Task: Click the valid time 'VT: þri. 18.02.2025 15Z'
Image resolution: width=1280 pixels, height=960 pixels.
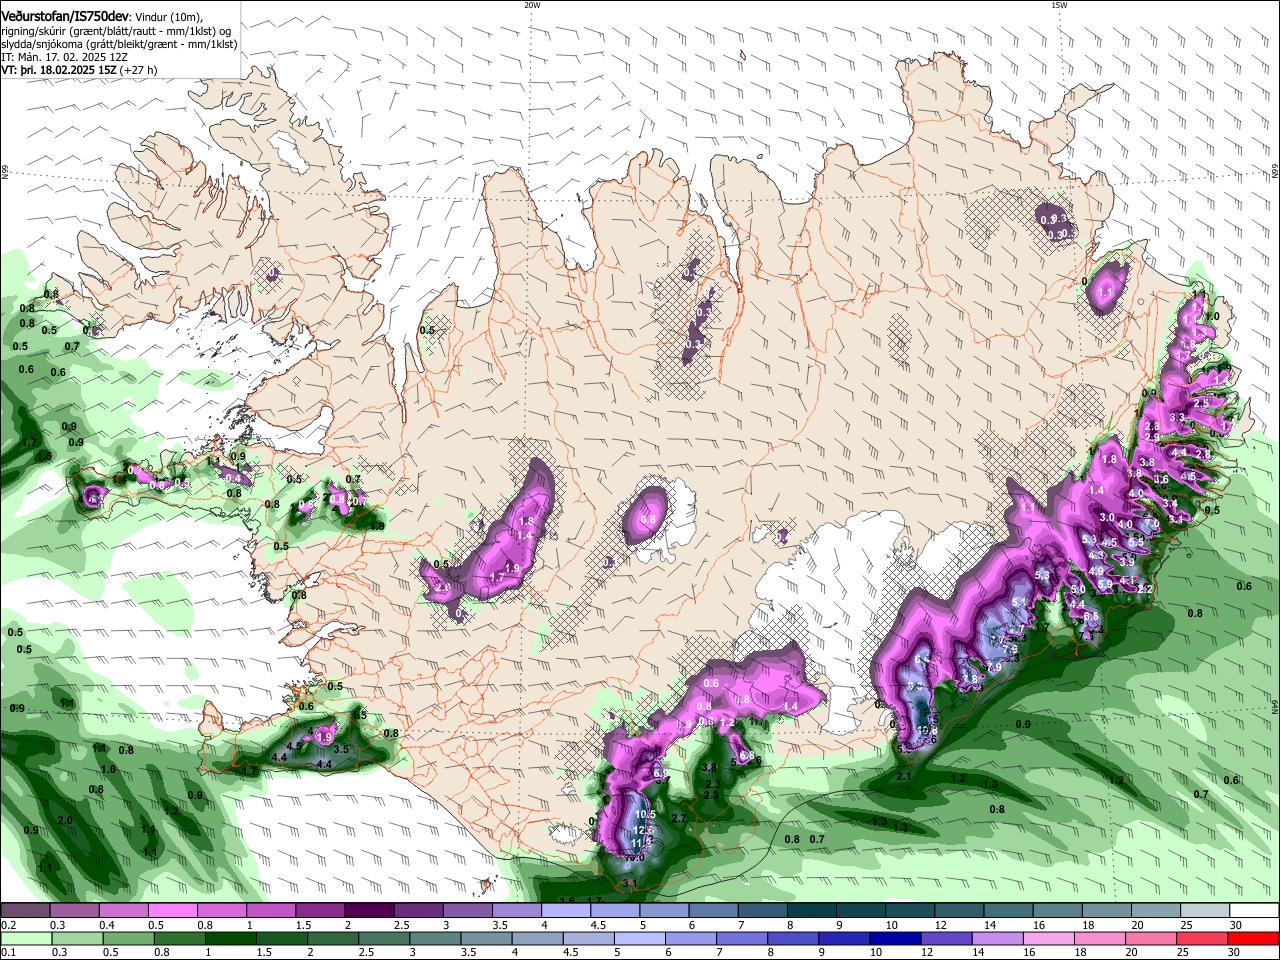Action: [60, 71]
